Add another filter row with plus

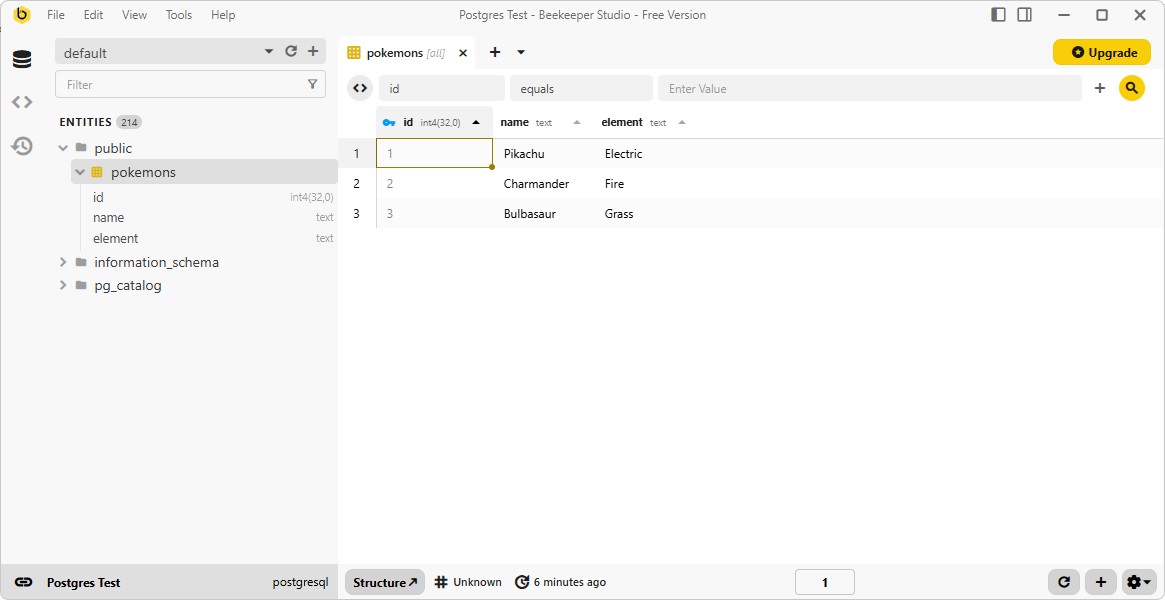pos(1100,88)
